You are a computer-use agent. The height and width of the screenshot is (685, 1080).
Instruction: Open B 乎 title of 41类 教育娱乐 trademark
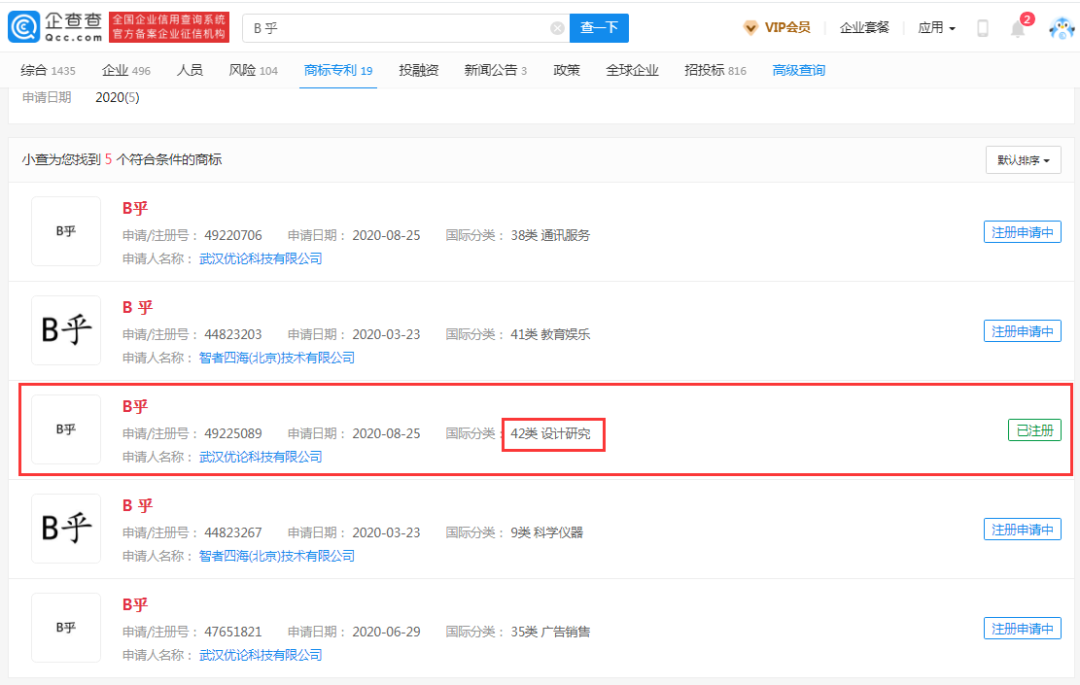(137, 308)
